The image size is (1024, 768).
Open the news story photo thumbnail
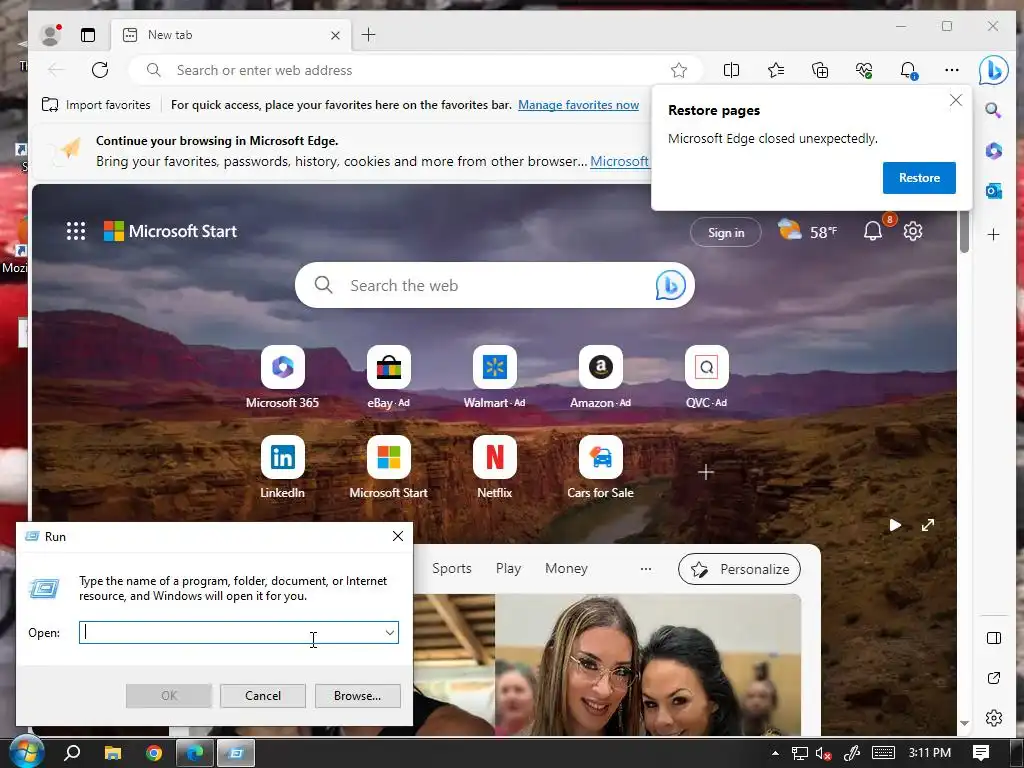coord(607,664)
